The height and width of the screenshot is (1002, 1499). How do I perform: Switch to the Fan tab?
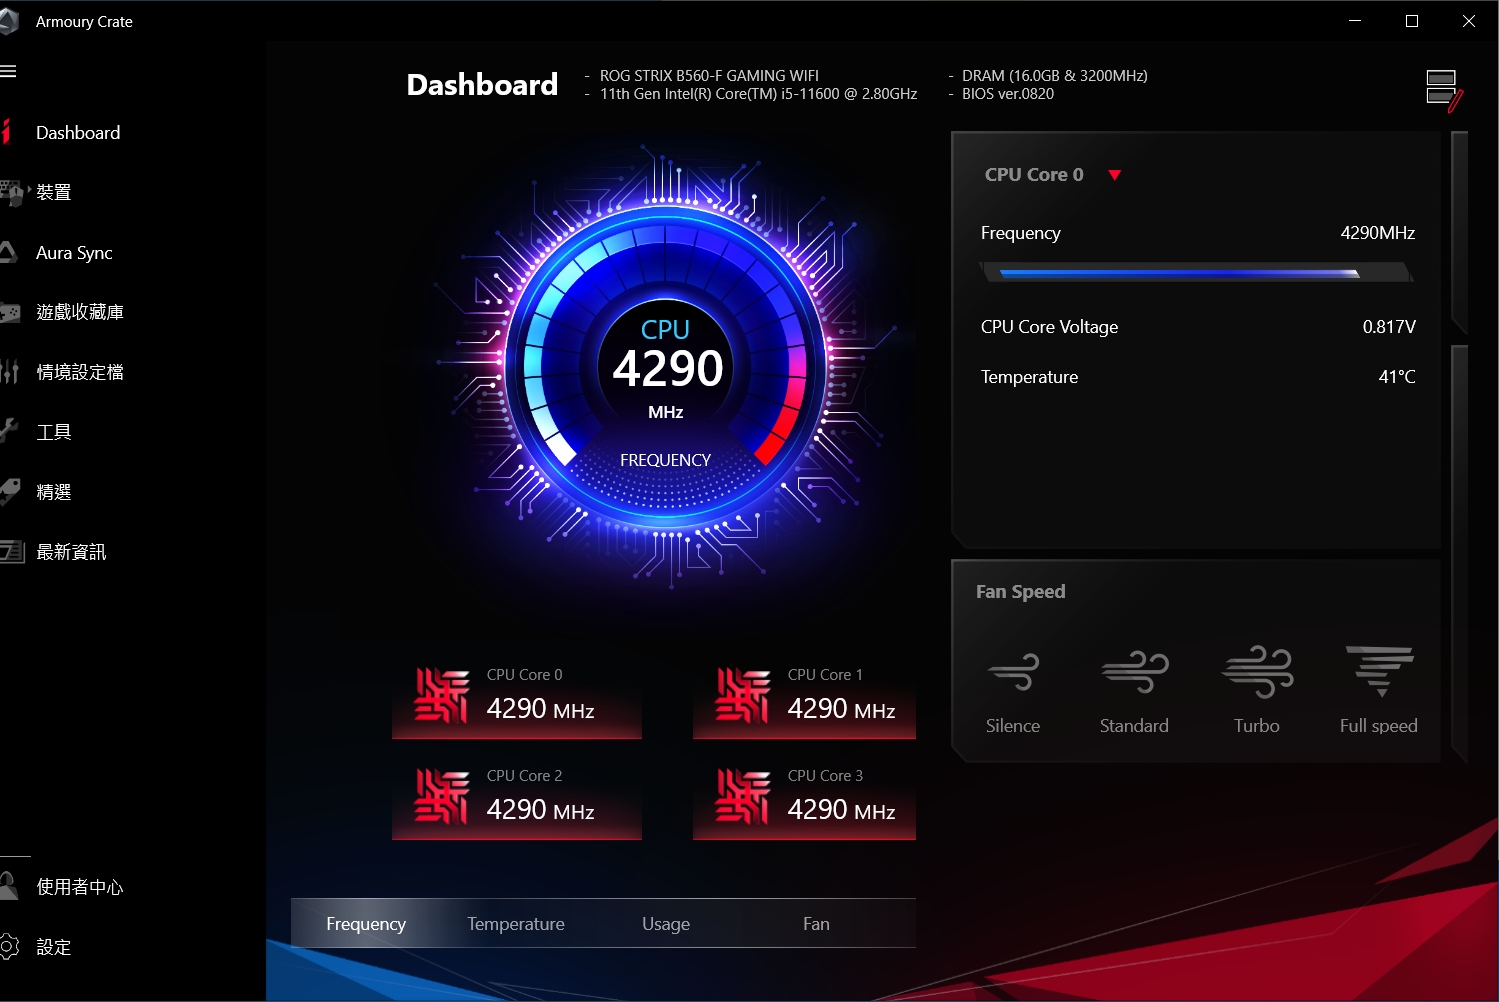click(x=816, y=924)
